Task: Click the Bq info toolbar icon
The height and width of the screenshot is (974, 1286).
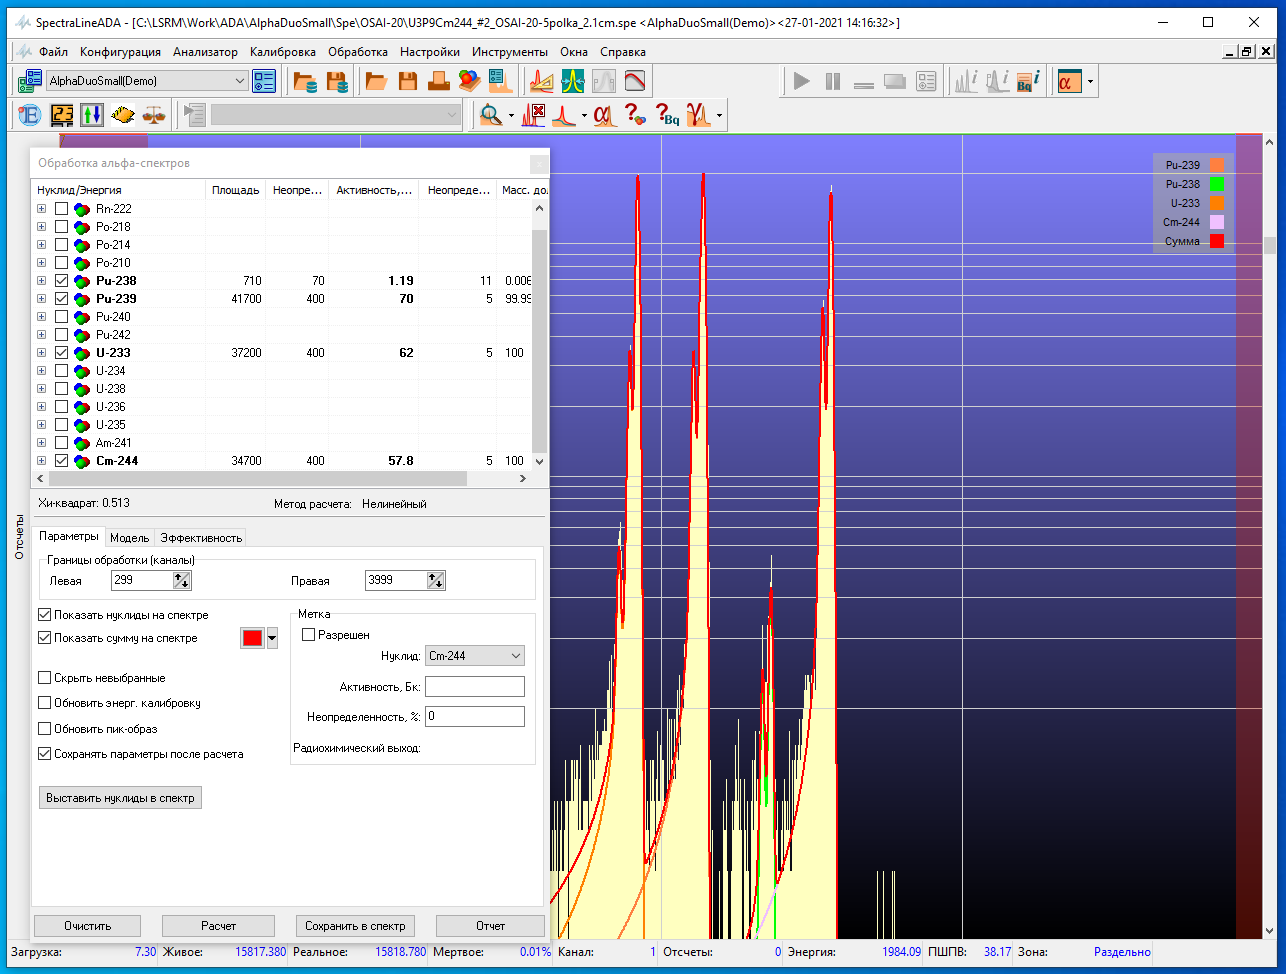Action: coord(1028,81)
